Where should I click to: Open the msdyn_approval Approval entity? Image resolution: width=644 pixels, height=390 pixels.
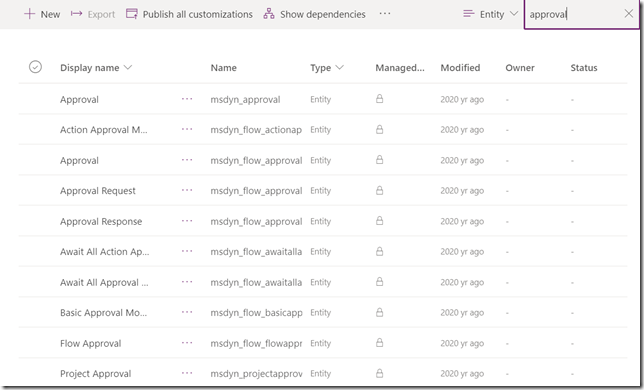(x=79, y=100)
